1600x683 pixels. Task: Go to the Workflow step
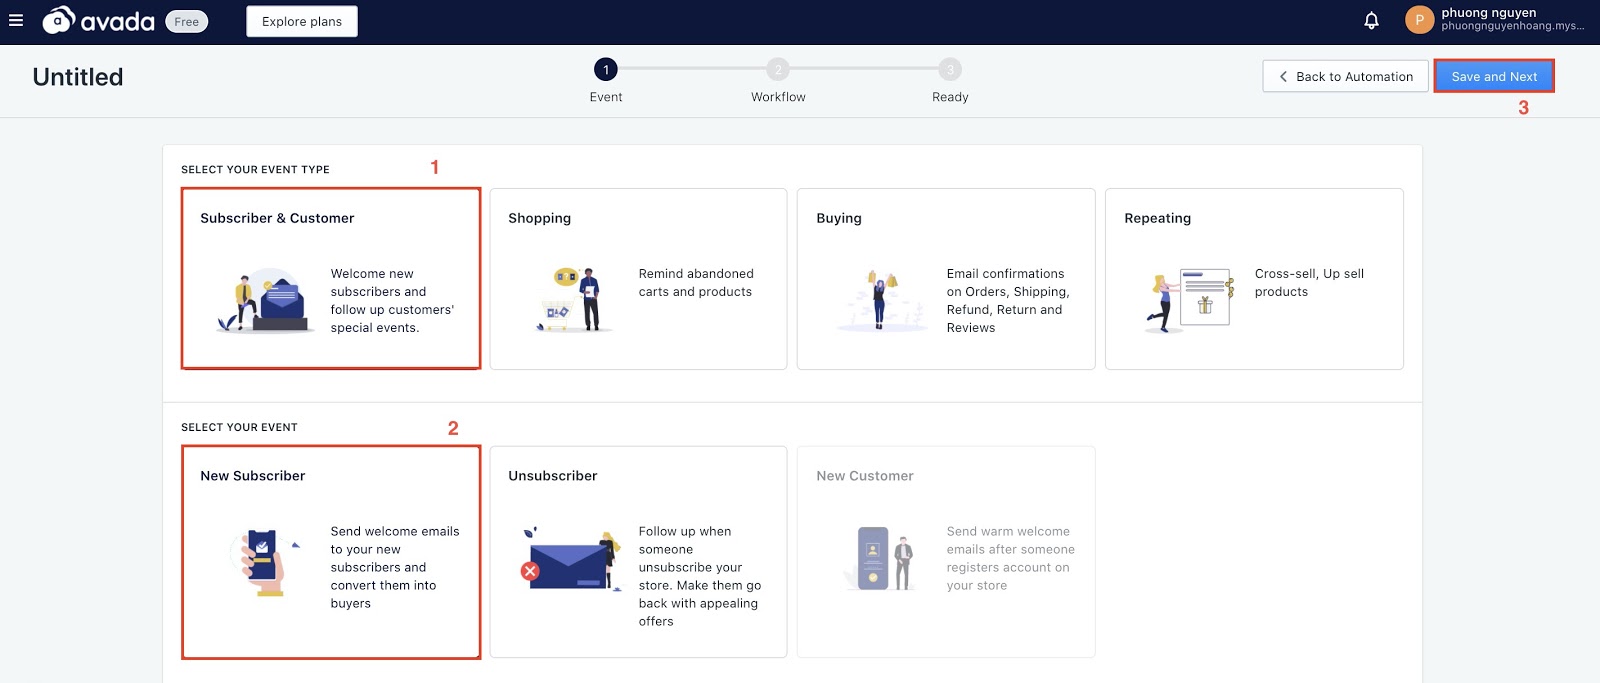pos(778,70)
